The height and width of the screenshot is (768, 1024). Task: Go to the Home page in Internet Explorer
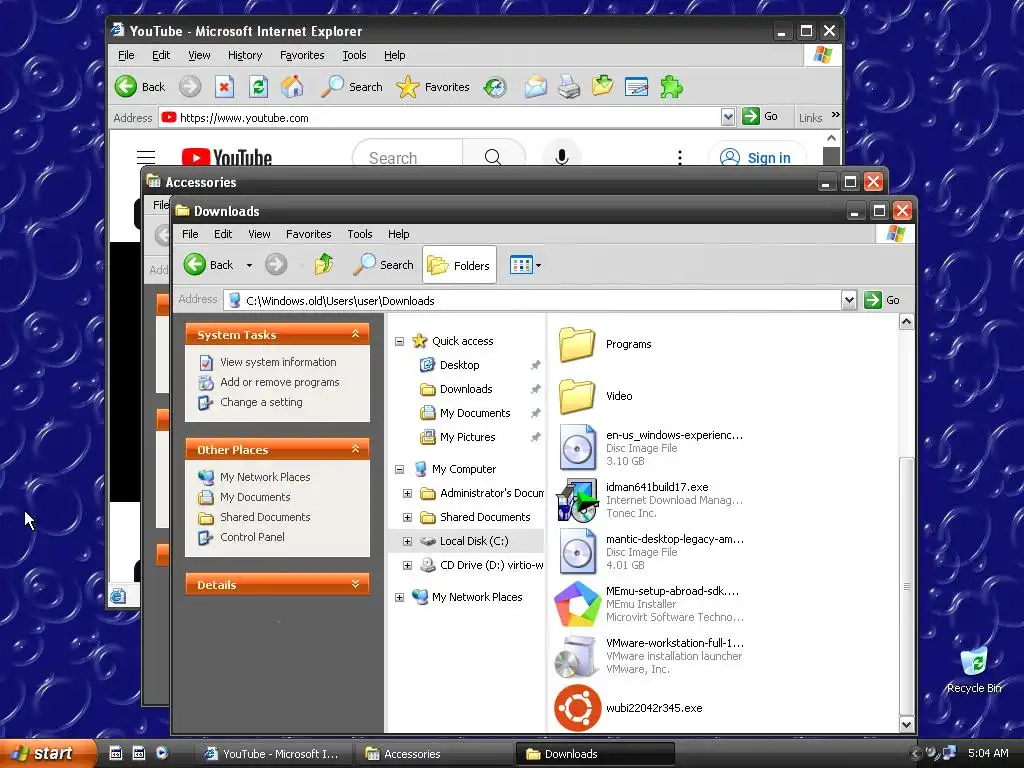293,87
